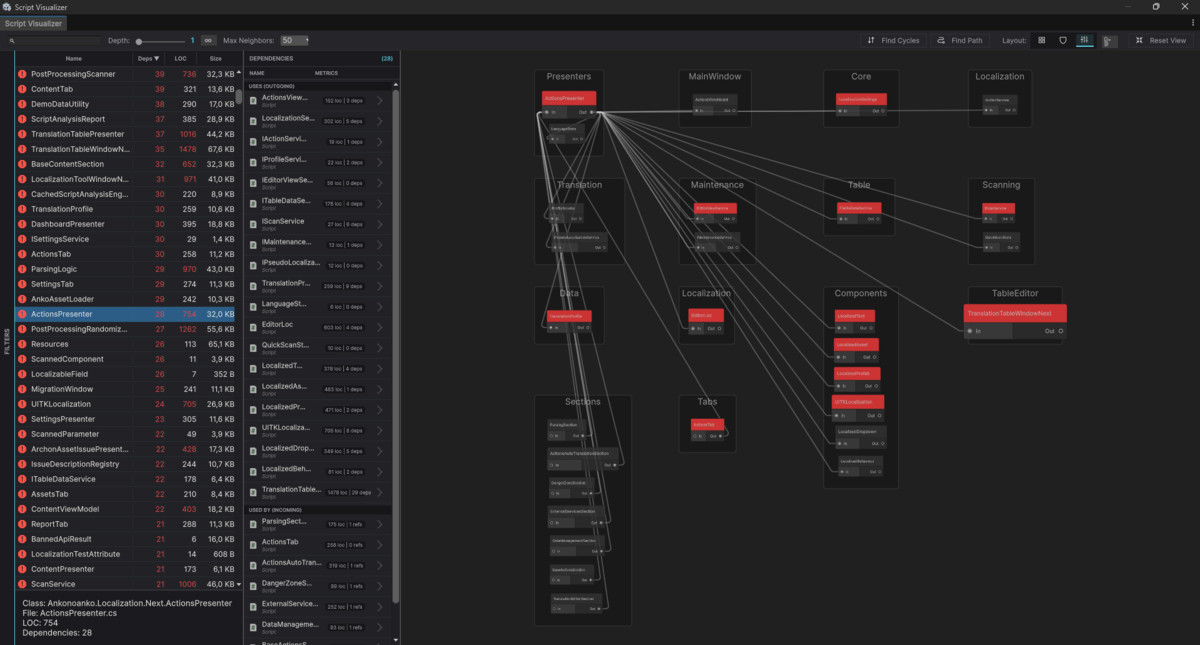
Task: Click the Reset View frame icon
Action: point(1140,41)
